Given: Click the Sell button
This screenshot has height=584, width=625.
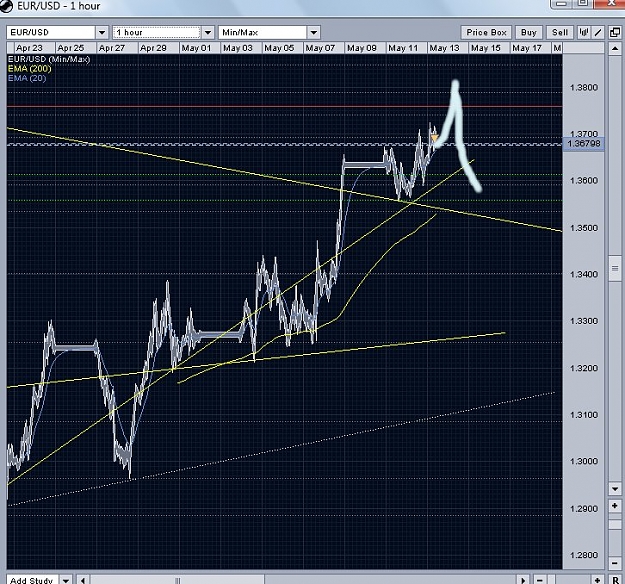Looking at the screenshot, I should pyautogui.click(x=560, y=32).
